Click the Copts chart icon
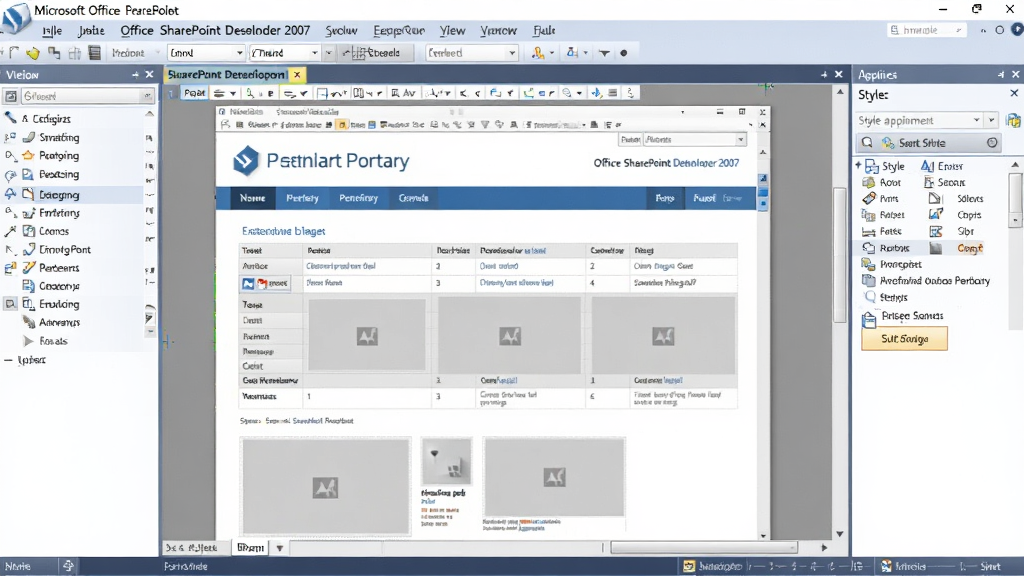The width and height of the screenshot is (1024, 576). [x=936, y=214]
